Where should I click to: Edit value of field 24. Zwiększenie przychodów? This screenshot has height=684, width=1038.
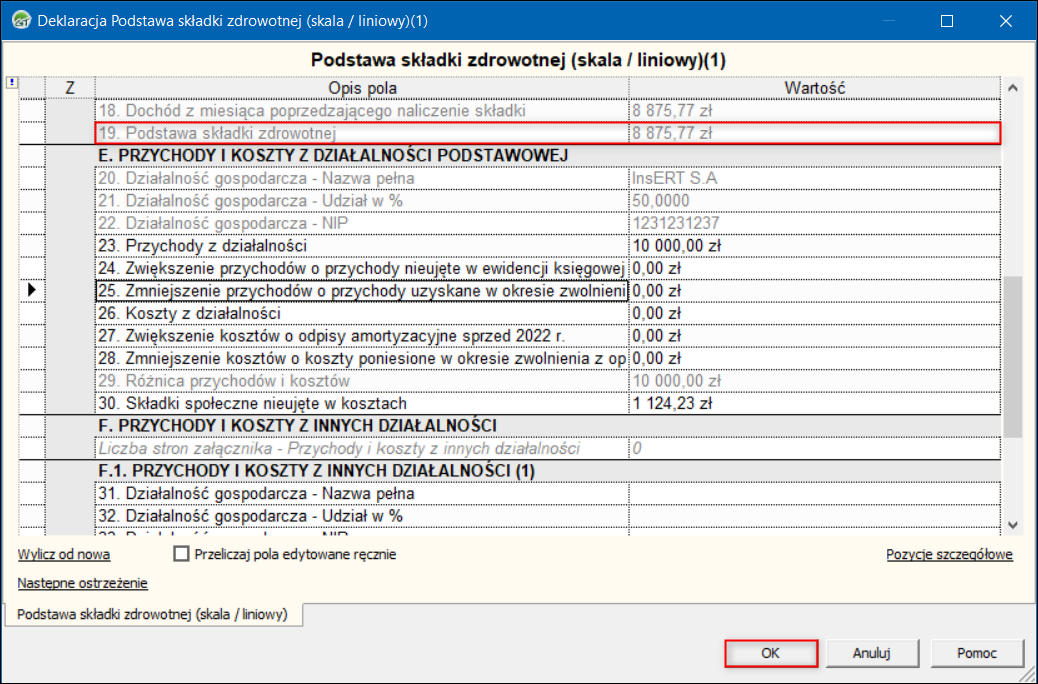pos(815,268)
